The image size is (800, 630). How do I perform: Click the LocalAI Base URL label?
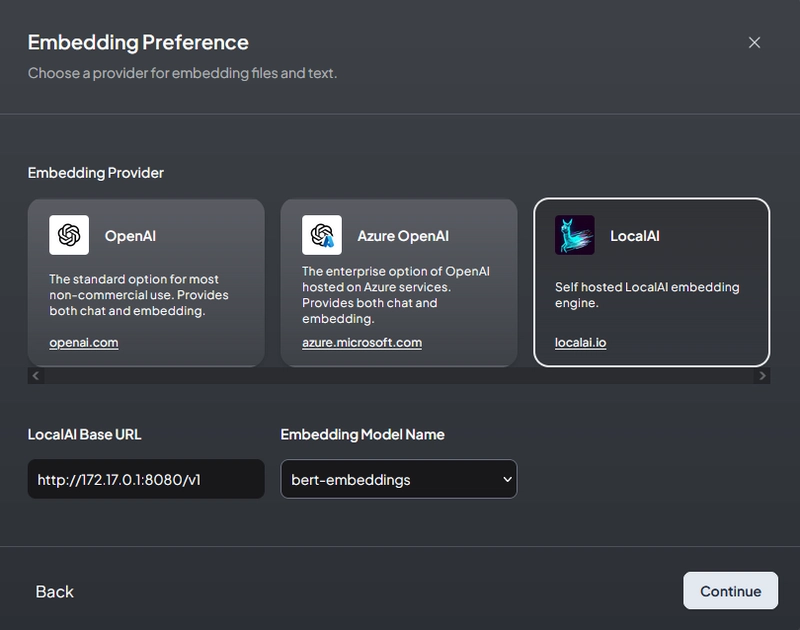(x=84, y=435)
